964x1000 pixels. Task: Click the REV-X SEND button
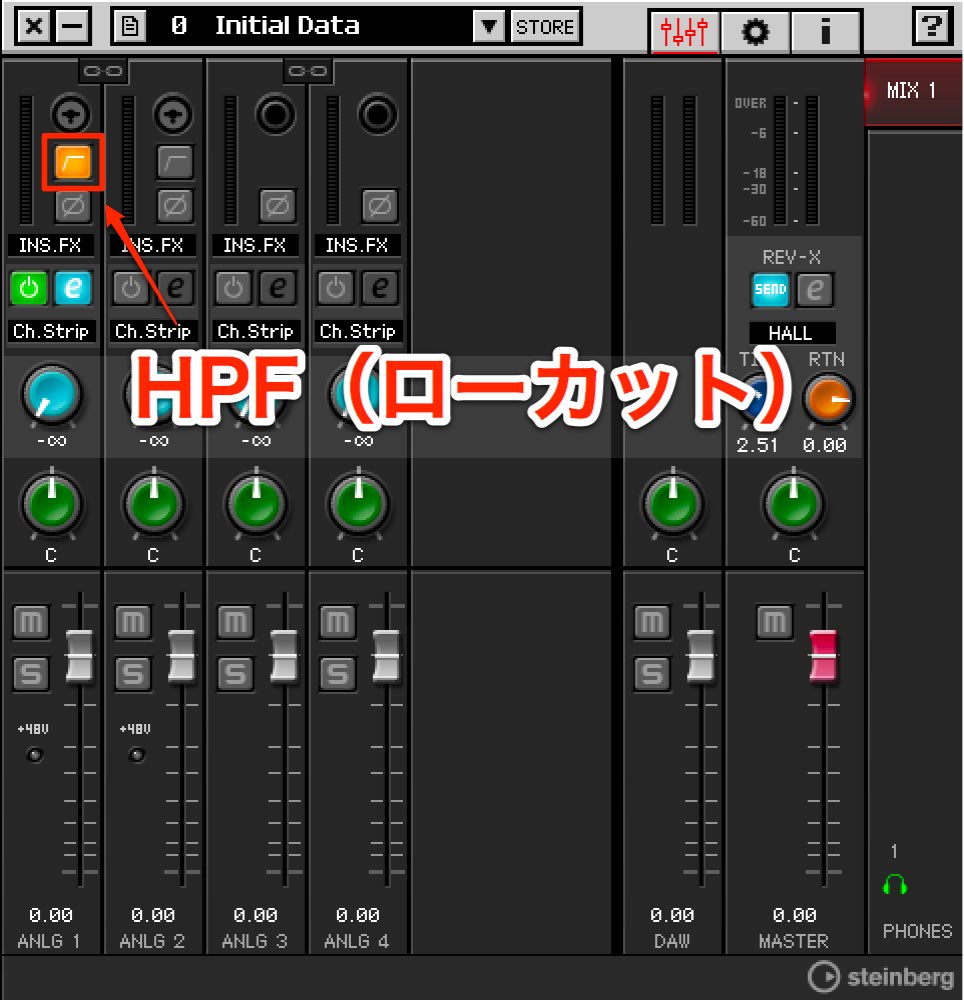770,290
